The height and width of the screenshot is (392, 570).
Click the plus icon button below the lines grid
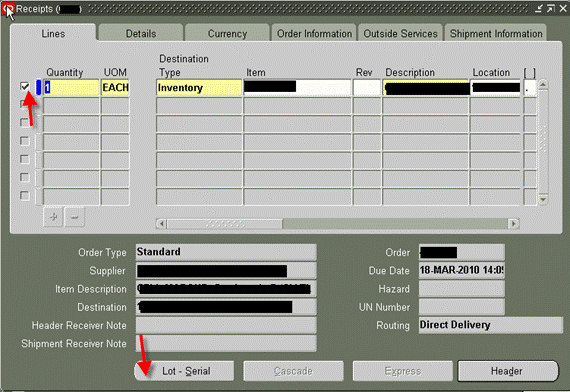coord(53,217)
